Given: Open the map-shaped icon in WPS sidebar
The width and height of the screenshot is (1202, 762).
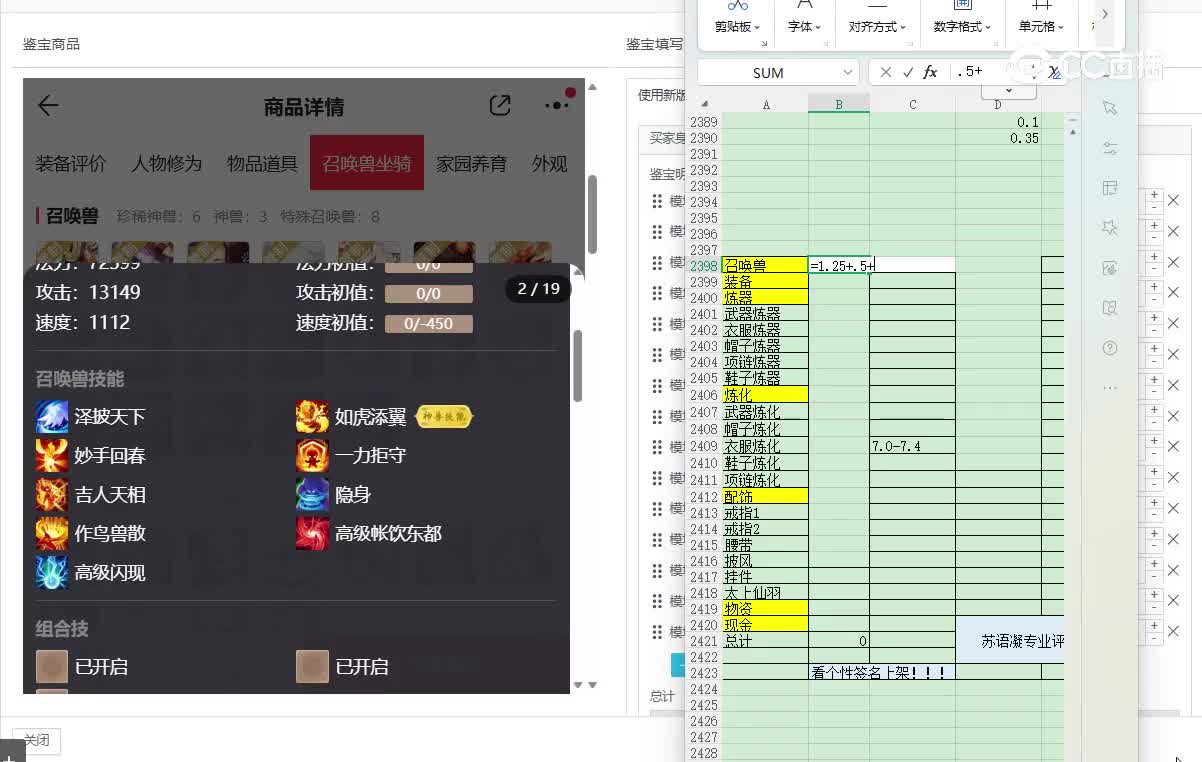Looking at the screenshot, I should (1109, 308).
